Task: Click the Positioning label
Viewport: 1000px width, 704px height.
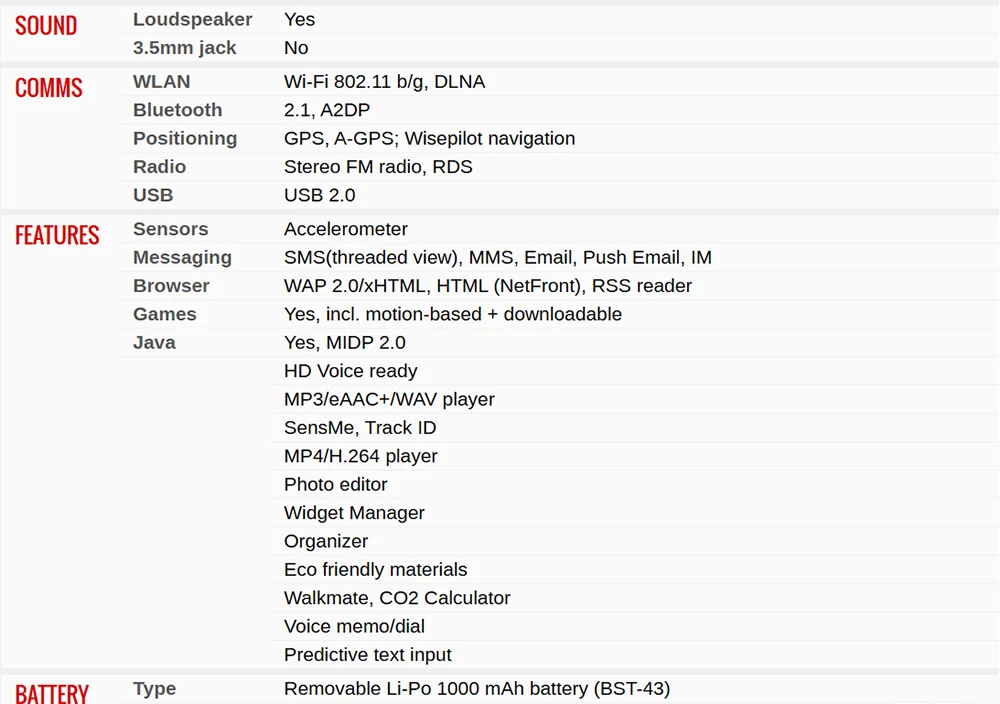Action: (185, 138)
